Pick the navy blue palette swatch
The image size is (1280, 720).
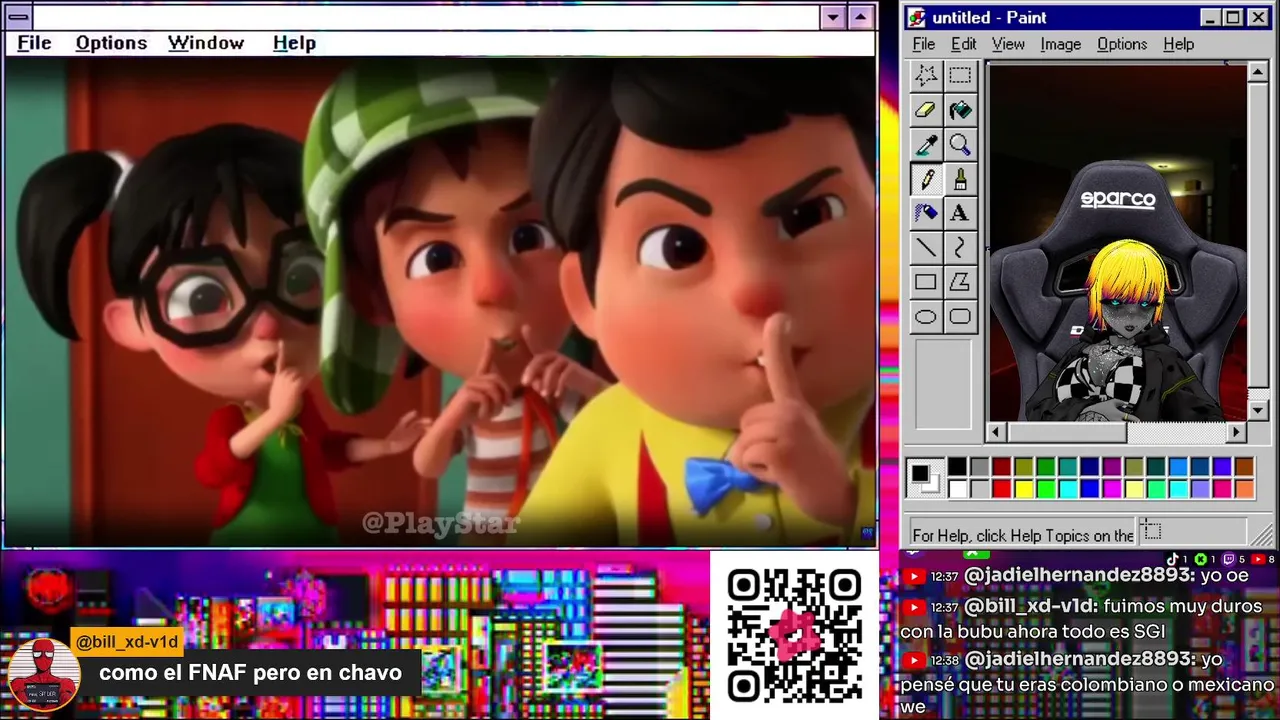click(1090, 467)
